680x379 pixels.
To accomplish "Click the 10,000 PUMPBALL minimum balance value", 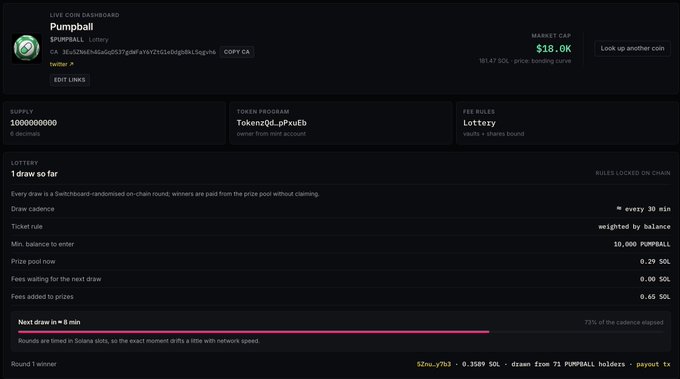I will click(x=642, y=245).
